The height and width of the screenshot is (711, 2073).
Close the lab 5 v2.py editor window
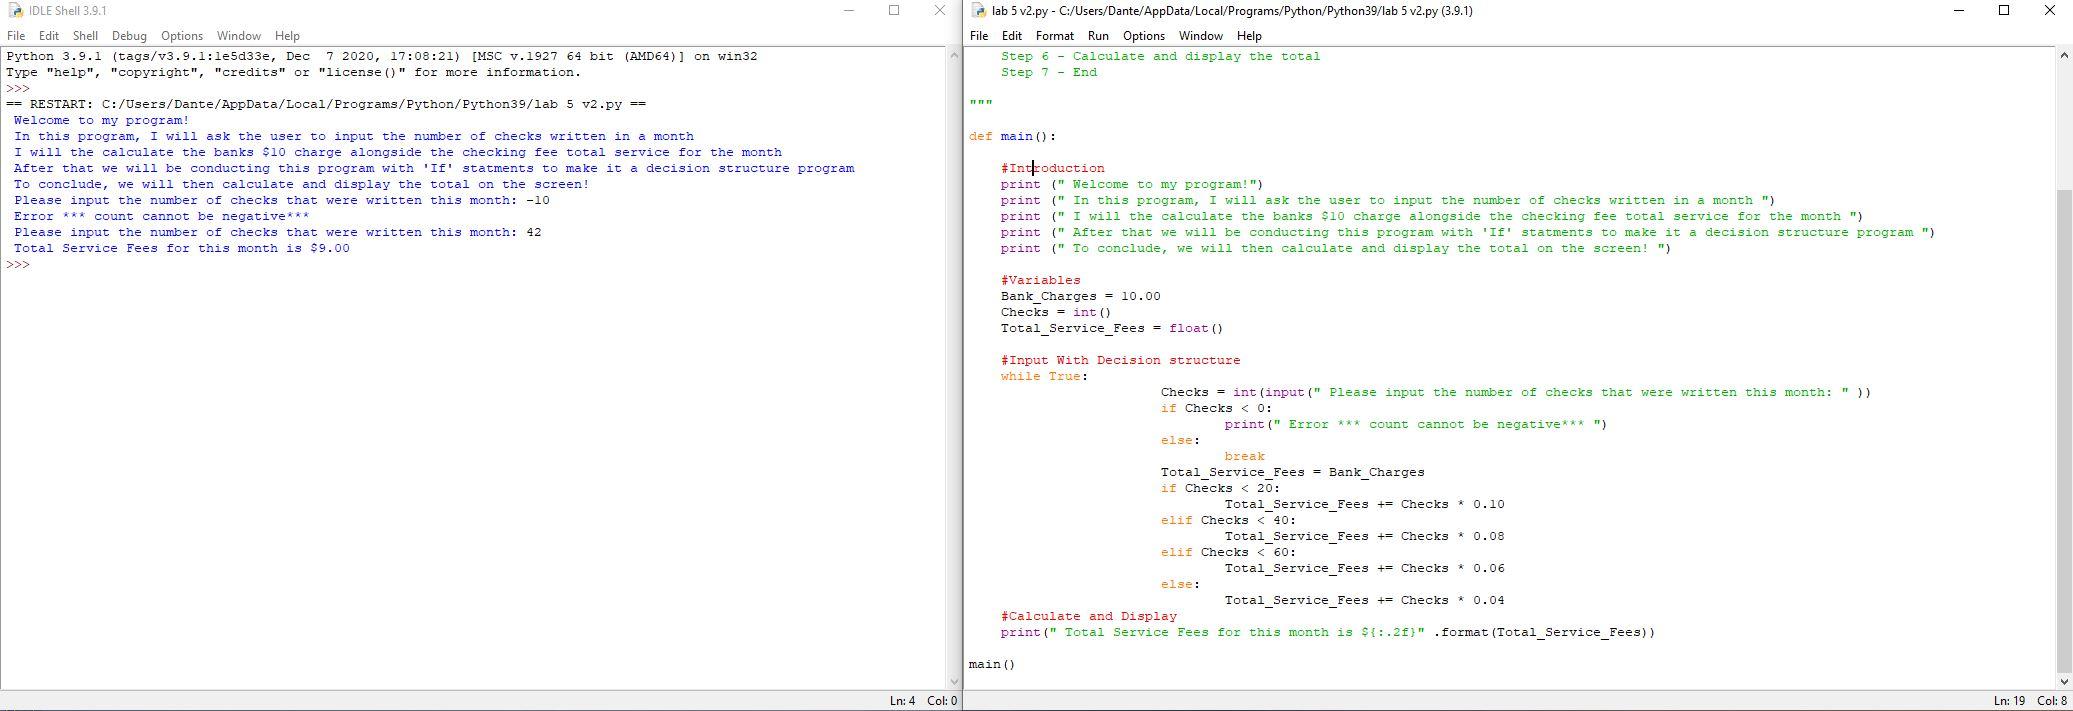[x=2049, y=10]
